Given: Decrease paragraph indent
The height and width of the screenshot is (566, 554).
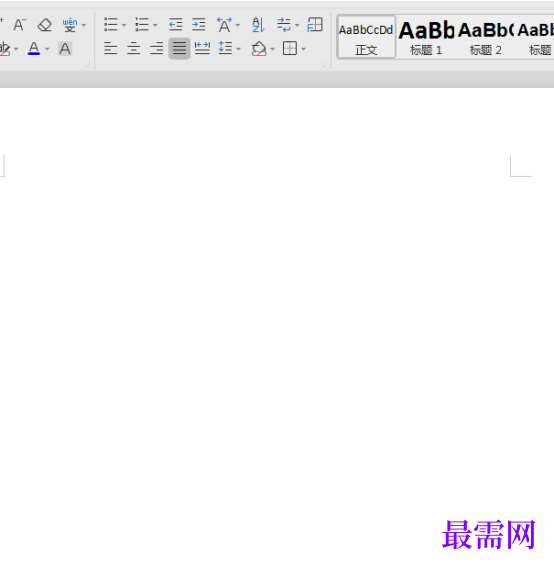Looking at the screenshot, I should 176,25.
